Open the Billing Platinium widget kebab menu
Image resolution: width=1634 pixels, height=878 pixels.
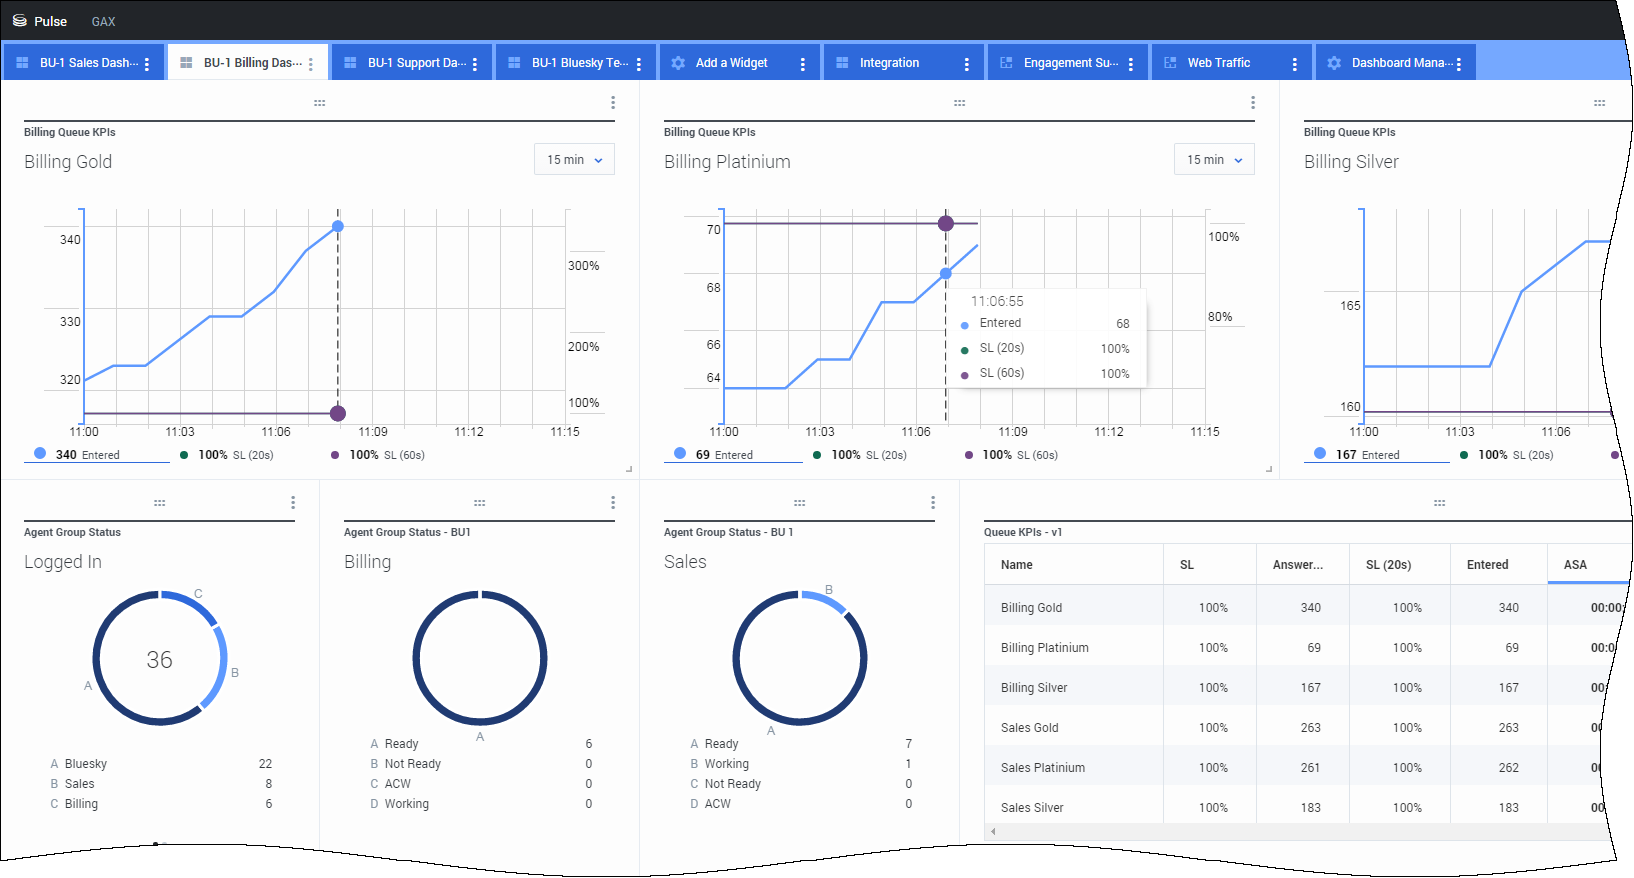coord(1253,103)
